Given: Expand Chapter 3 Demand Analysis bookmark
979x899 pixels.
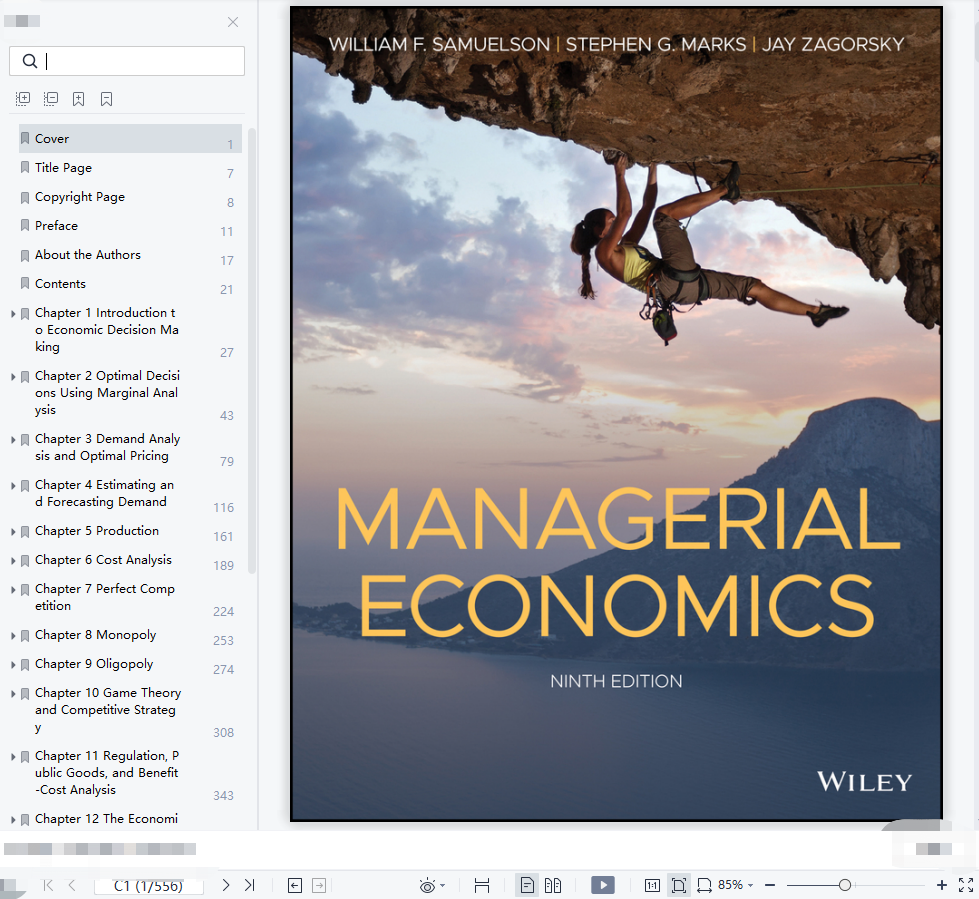Looking at the screenshot, I should [13, 440].
